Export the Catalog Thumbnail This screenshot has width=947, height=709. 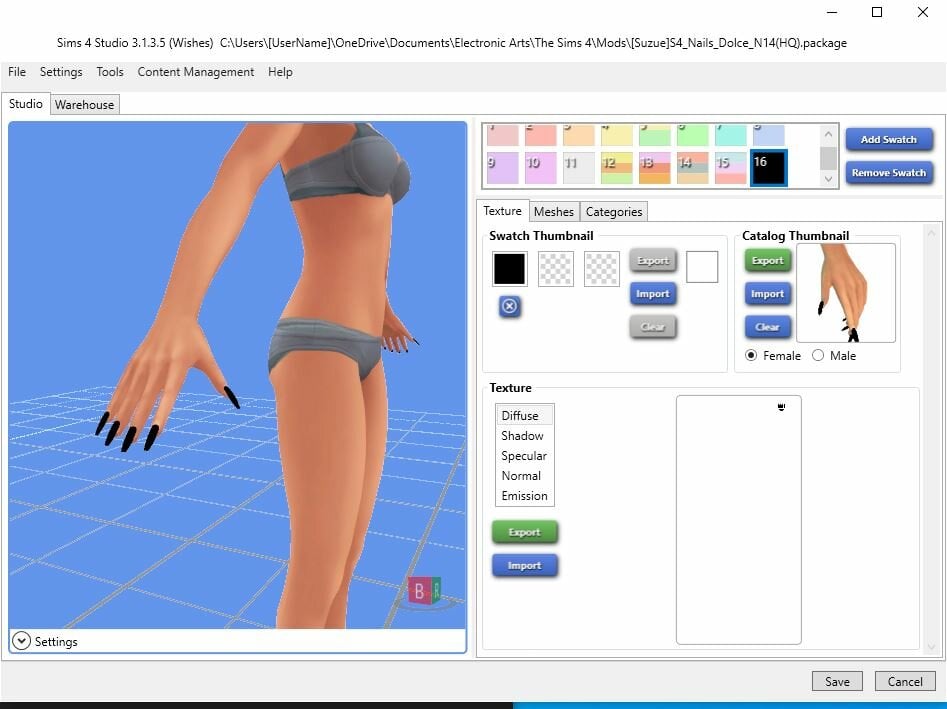767,261
